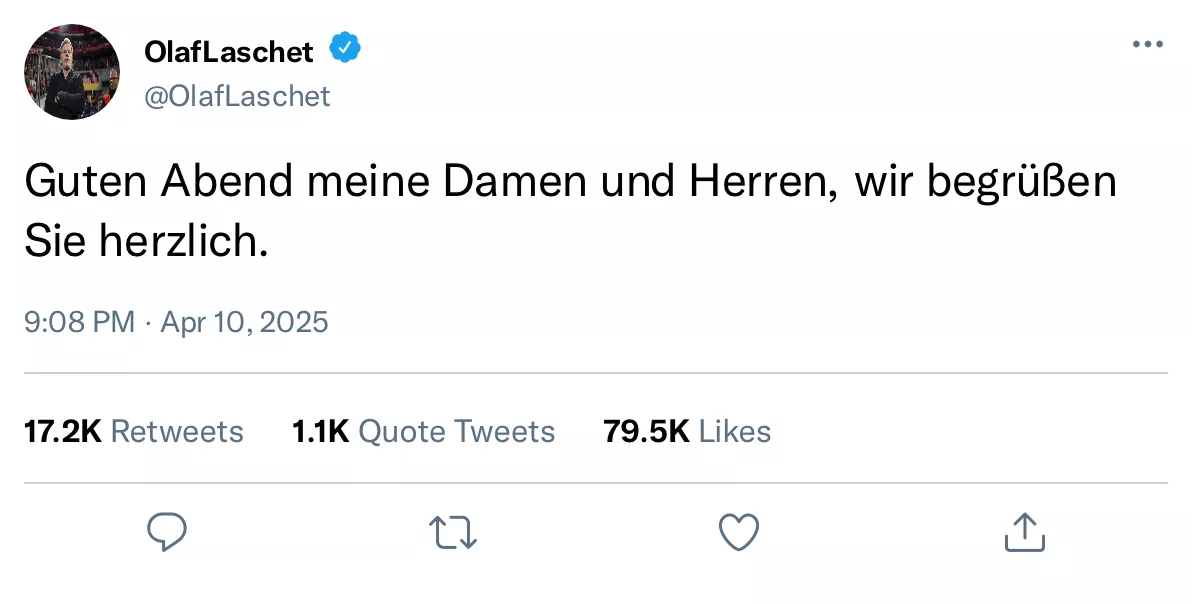
Task: Retweet the post using the arrows icon
Action: tap(453, 532)
